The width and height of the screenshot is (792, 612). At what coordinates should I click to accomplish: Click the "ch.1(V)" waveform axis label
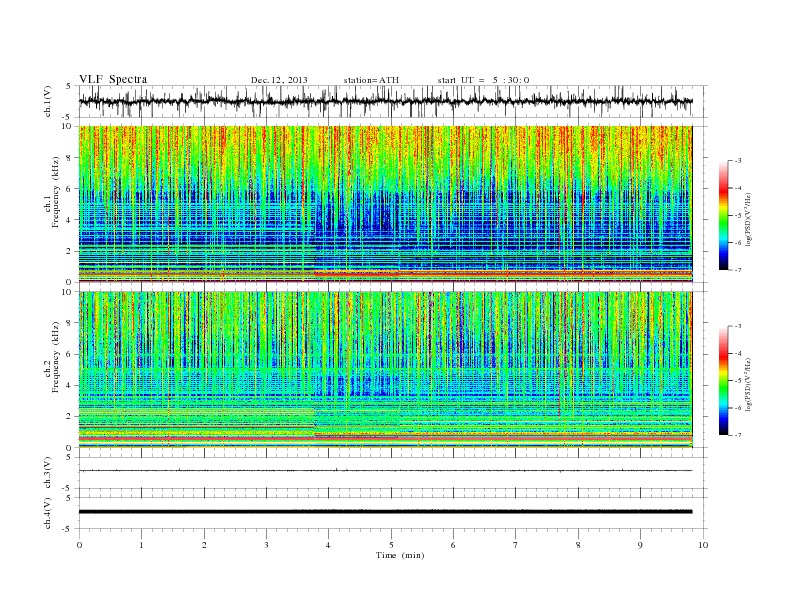(48, 101)
